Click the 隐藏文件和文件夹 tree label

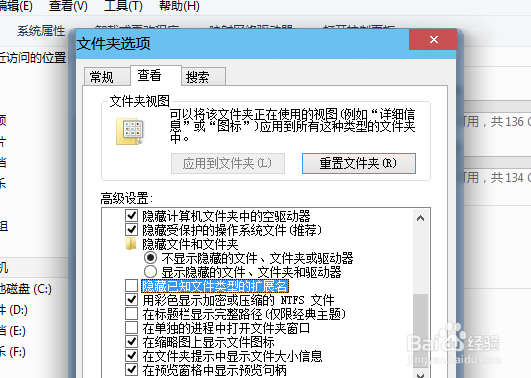(190, 244)
